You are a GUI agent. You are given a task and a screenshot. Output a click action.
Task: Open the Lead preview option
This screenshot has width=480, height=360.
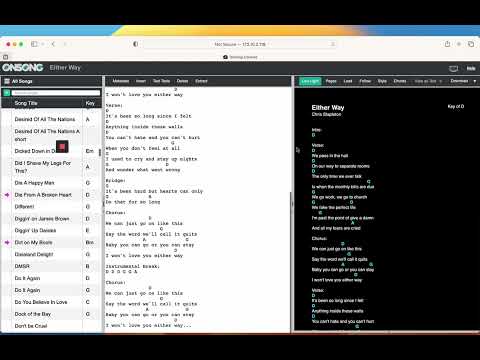pos(348,81)
